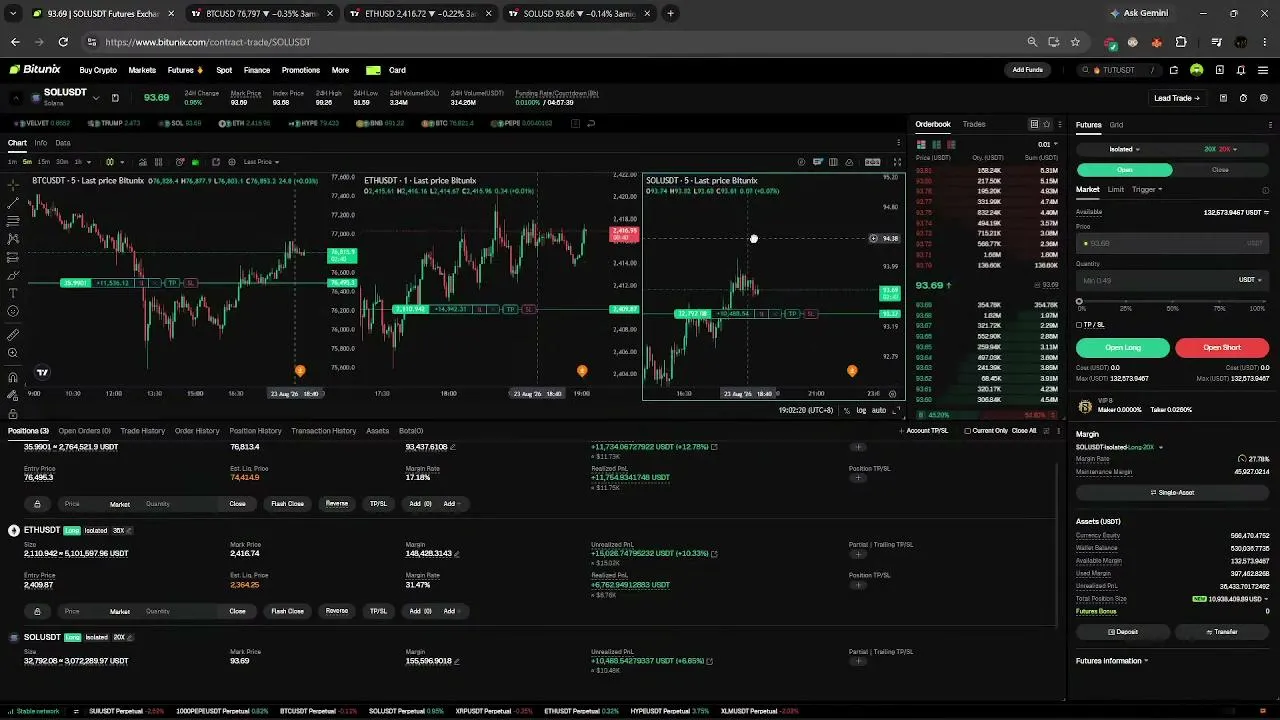Switch order mode to Open
Screen dimensions: 1280x720
tap(1125, 170)
